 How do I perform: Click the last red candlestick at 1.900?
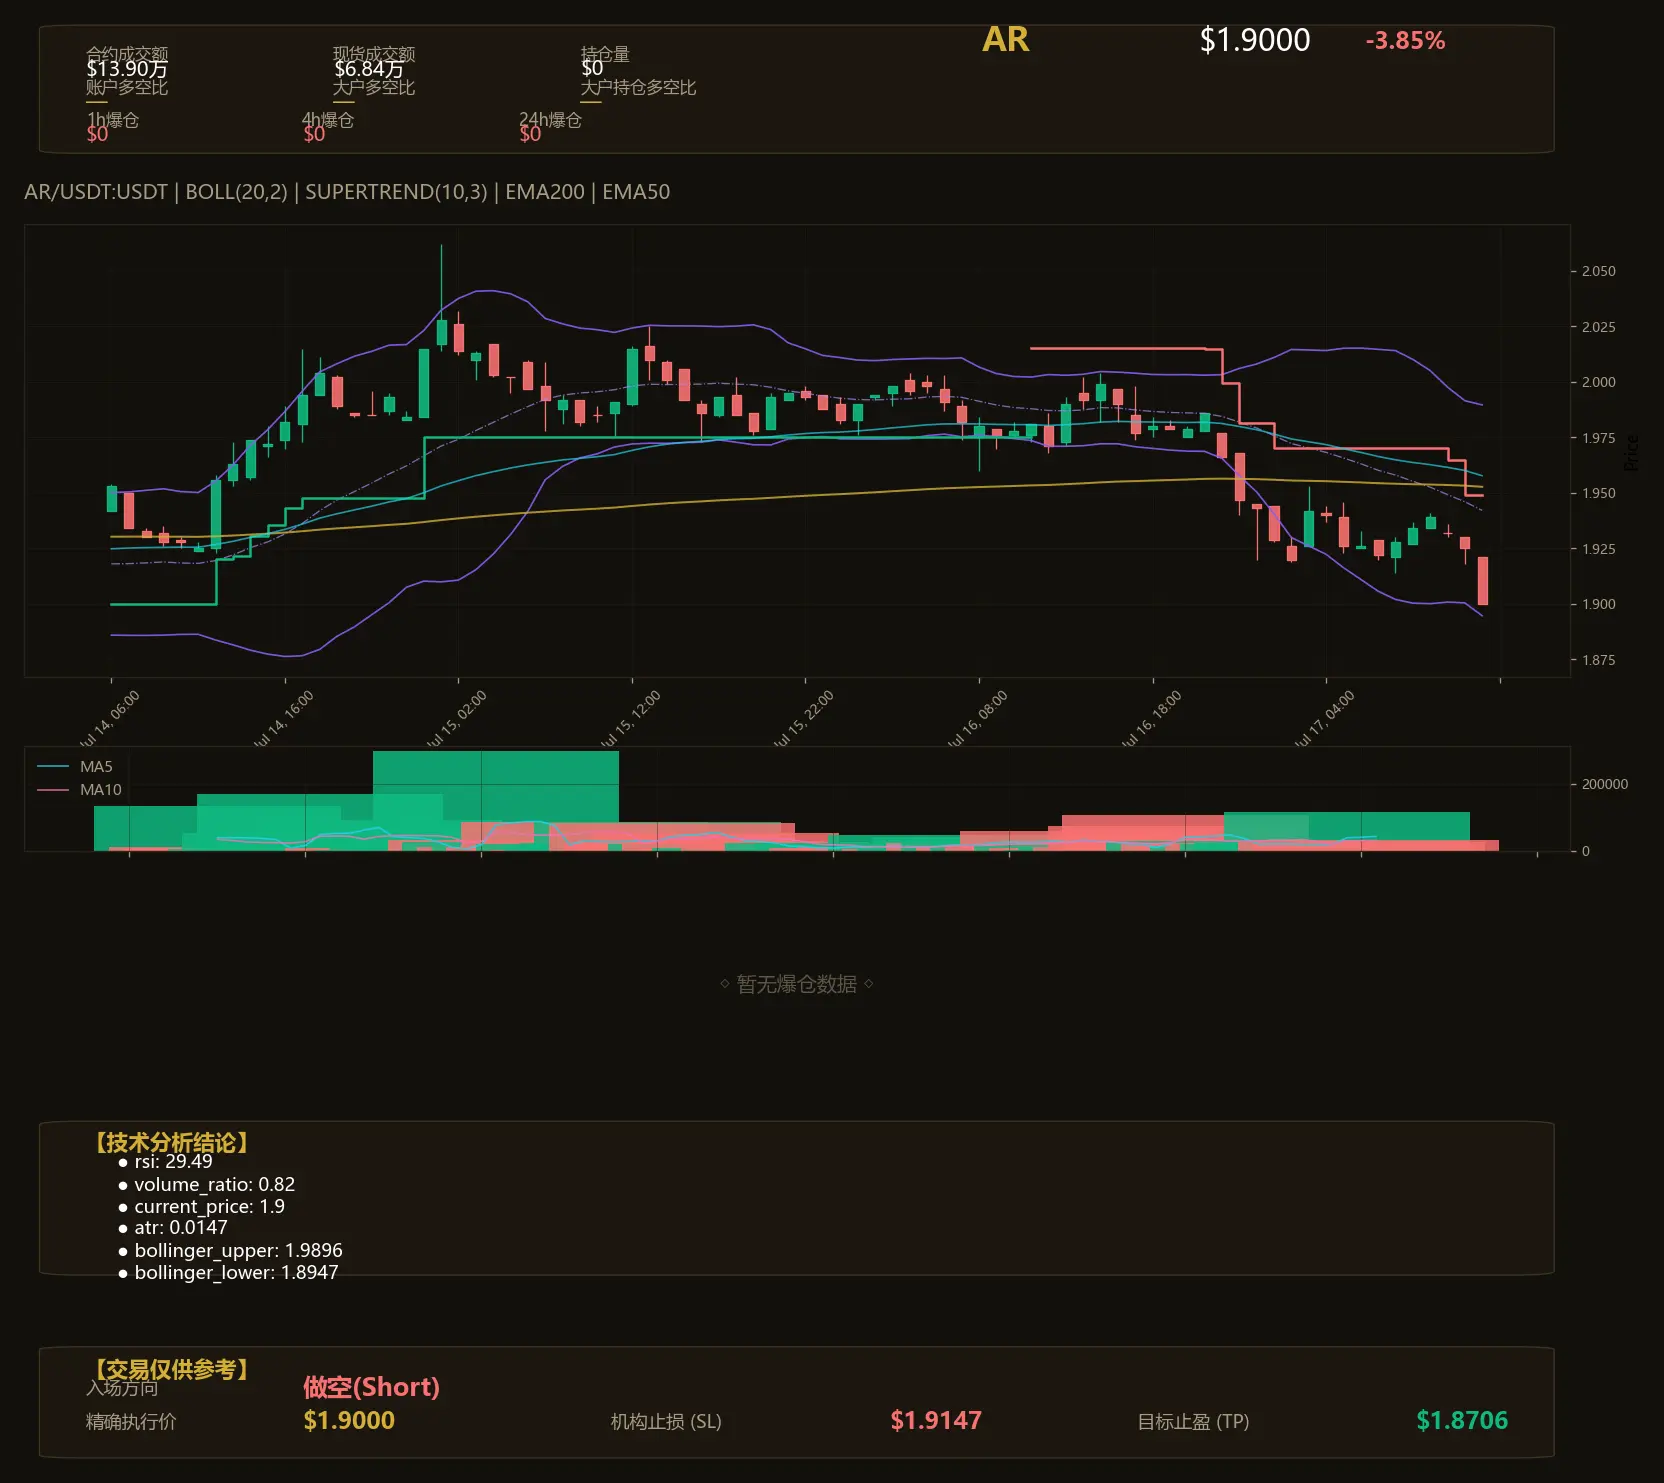[1483, 581]
